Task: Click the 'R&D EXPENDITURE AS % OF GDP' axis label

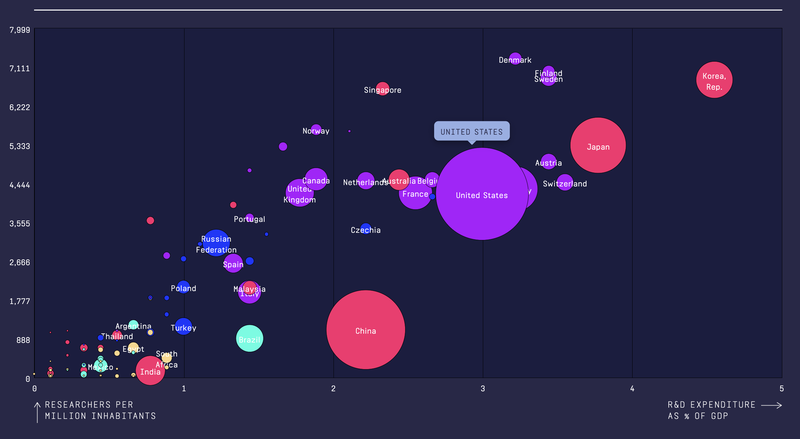Action: 711,410
